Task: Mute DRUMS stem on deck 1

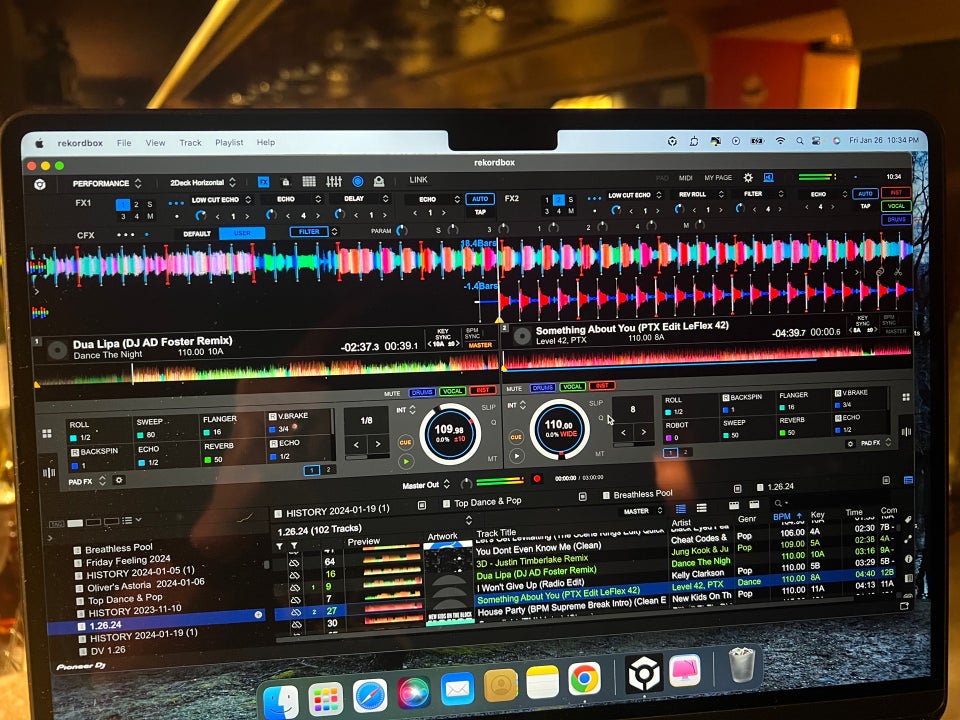Action: point(422,392)
